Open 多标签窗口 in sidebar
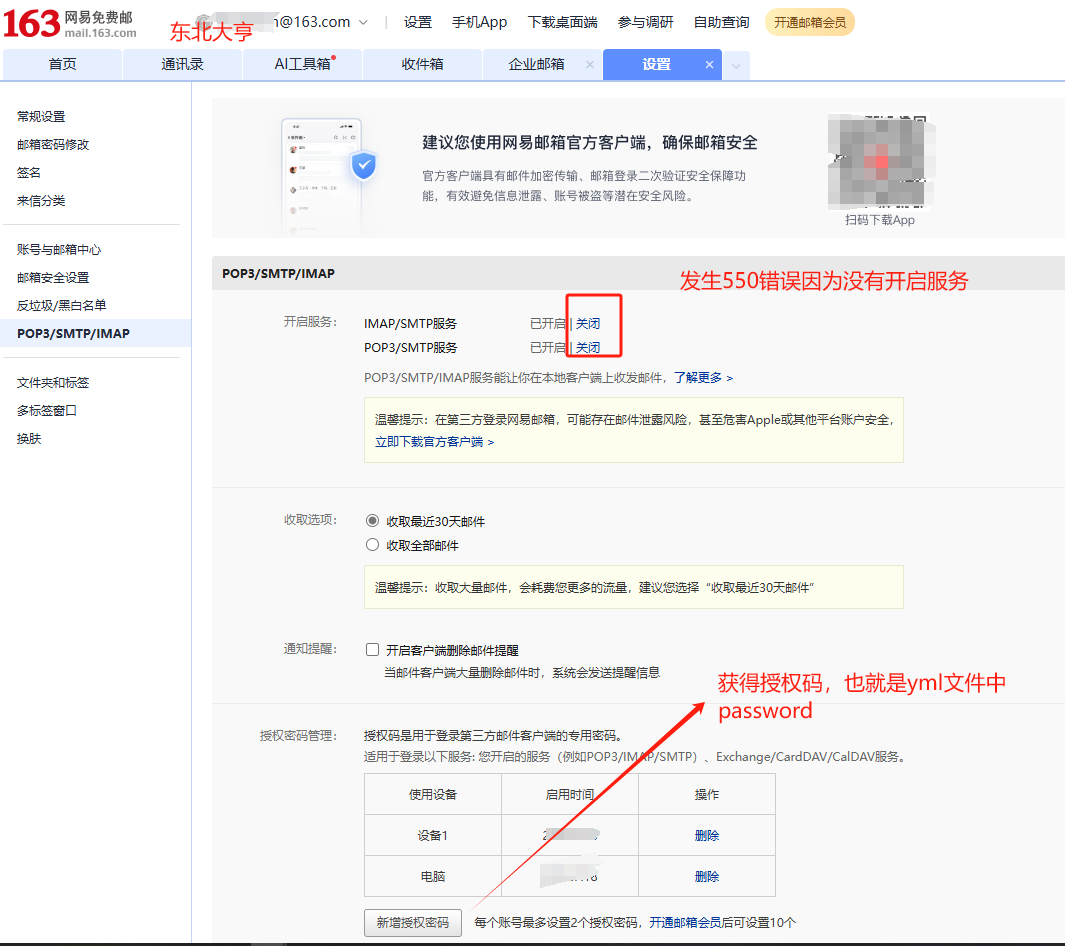Image resolution: width=1065 pixels, height=946 pixels. pos(47,411)
